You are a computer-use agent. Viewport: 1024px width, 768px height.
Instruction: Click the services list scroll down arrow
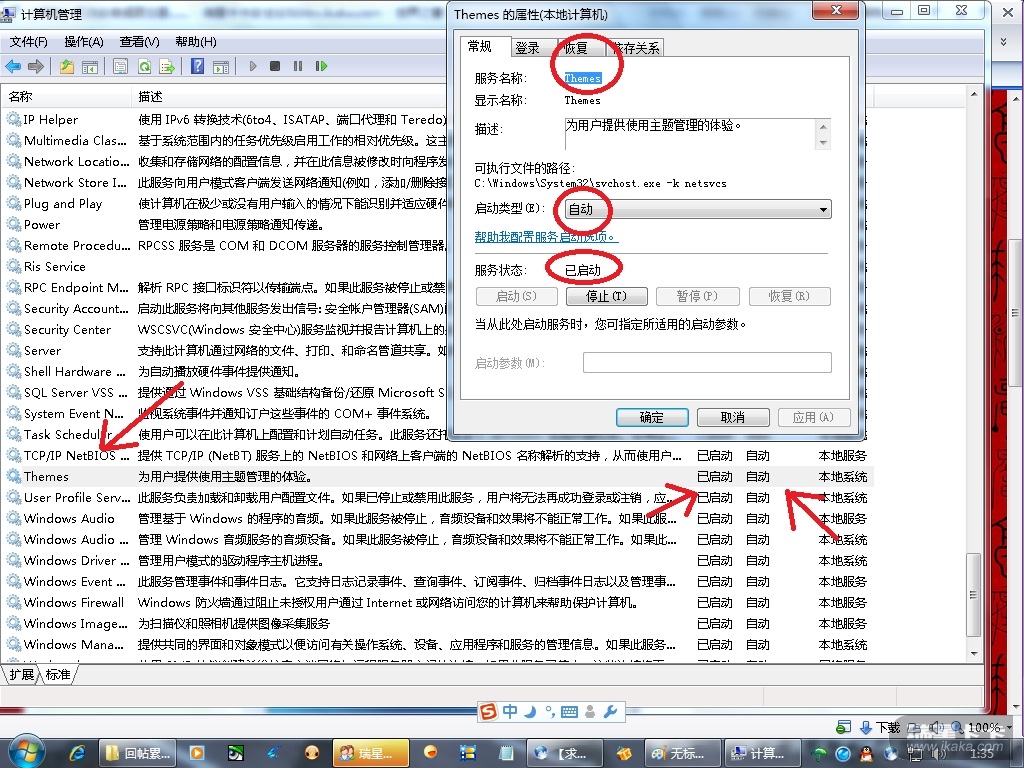click(974, 654)
